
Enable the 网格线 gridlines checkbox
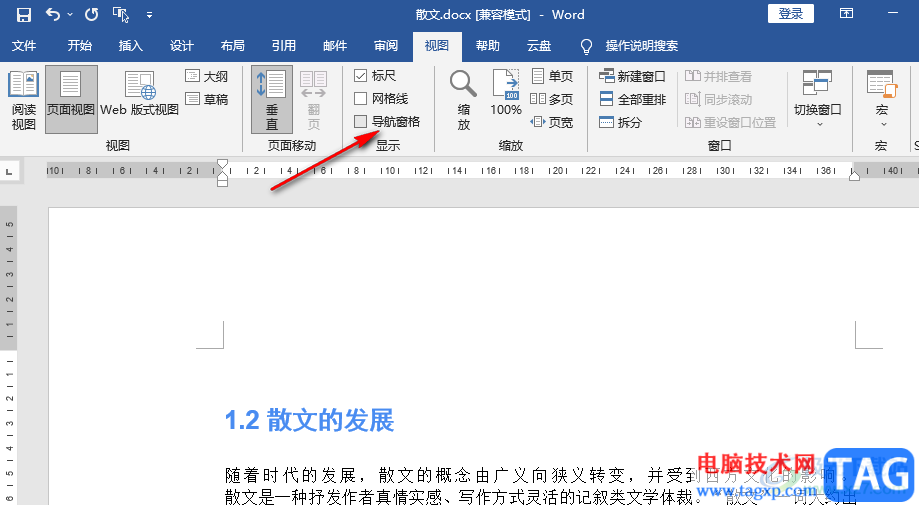click(x=360, y=98)
